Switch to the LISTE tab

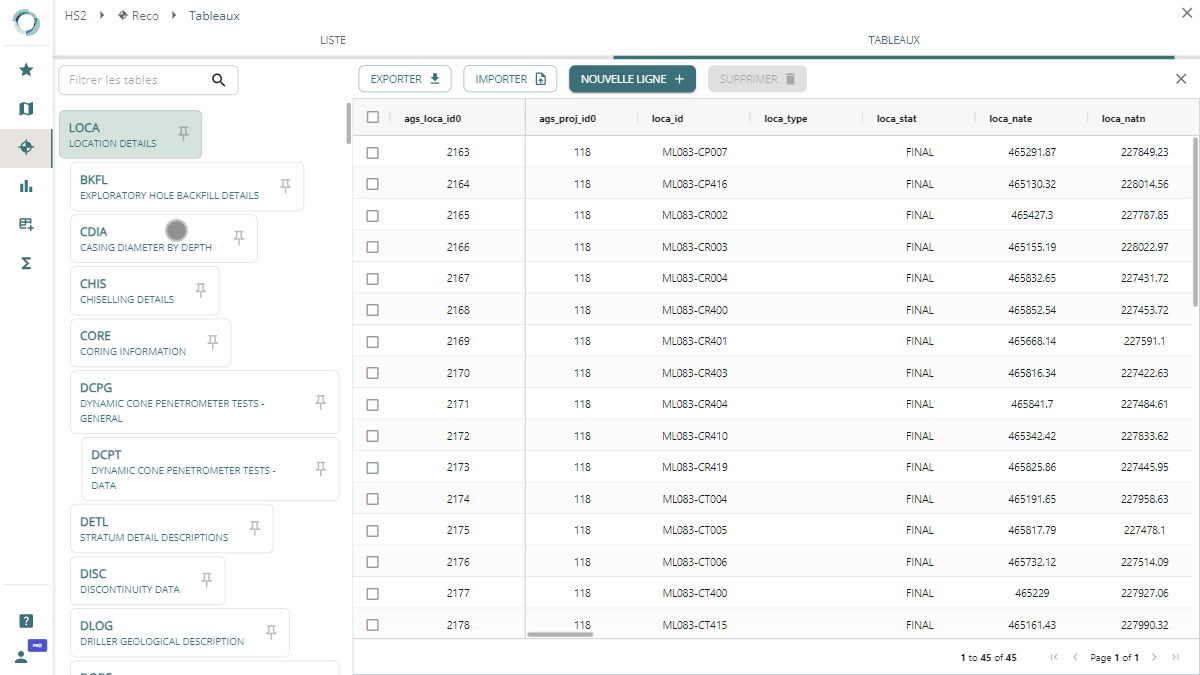333,41
